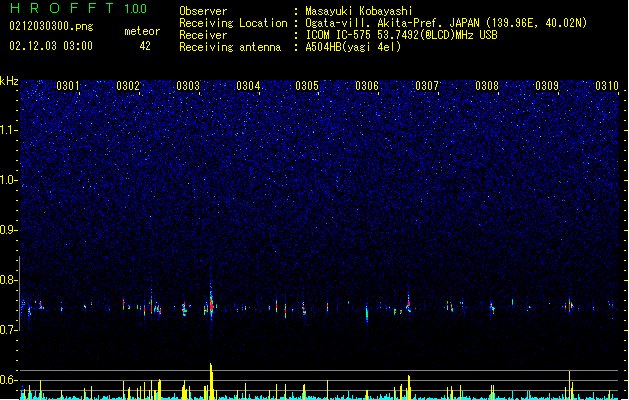Click the 0306 time marker
Screen dimensions: 629x400
tap(367, 86)
